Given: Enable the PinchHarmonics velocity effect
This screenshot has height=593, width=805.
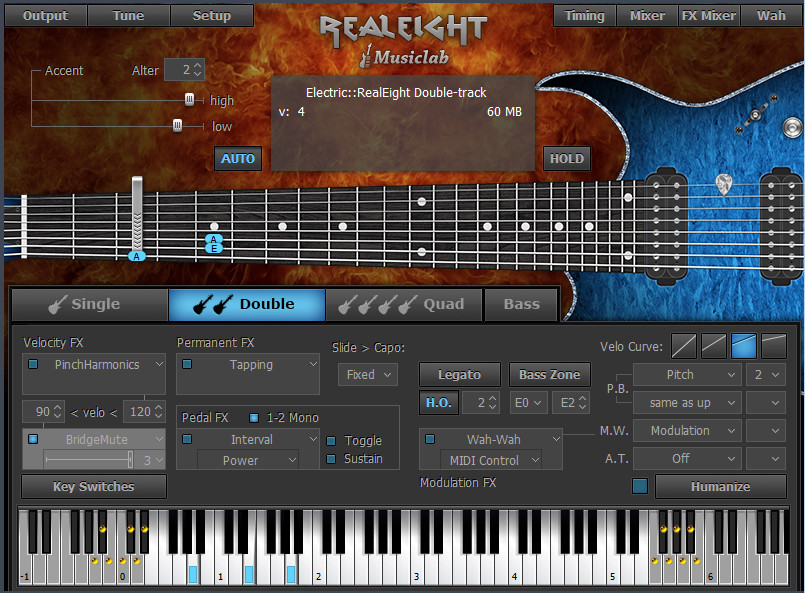Looking at the screenshot, I should point(33,364).
